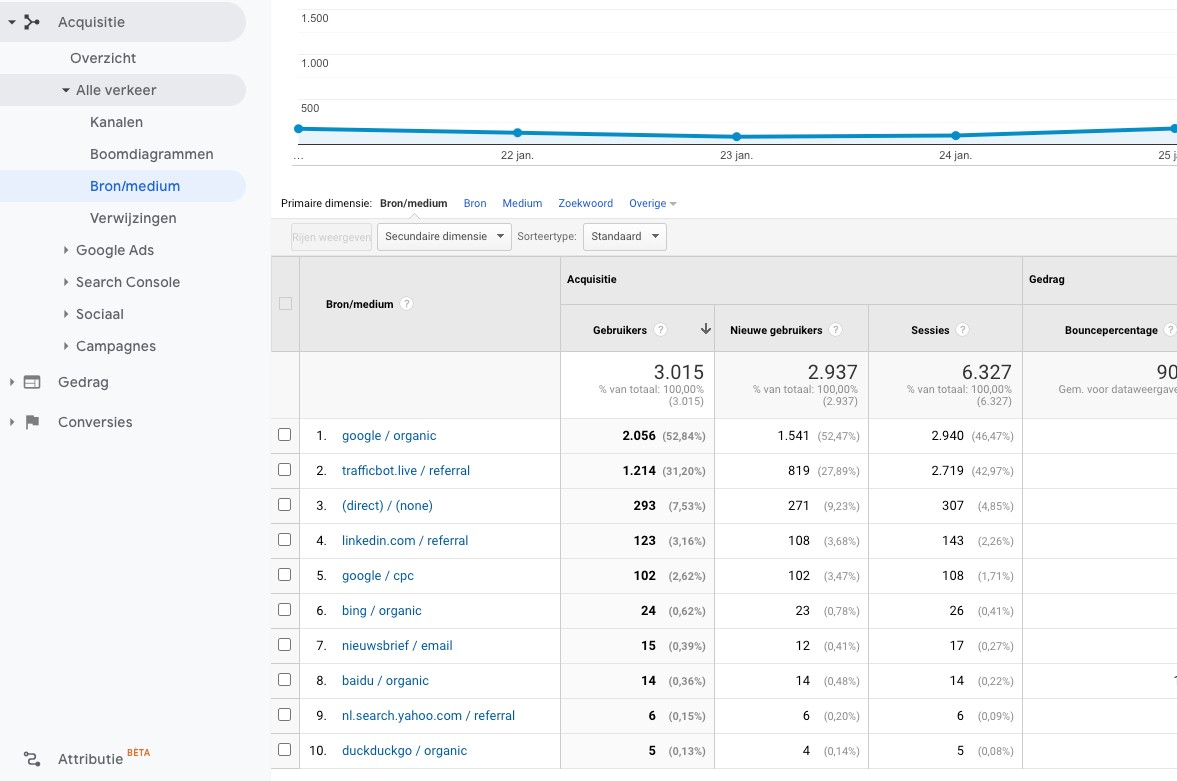Select the Gedrag report icon
Image resolution: width=1177 pixels, height=781 pixels.
click(x=34, y=382)
